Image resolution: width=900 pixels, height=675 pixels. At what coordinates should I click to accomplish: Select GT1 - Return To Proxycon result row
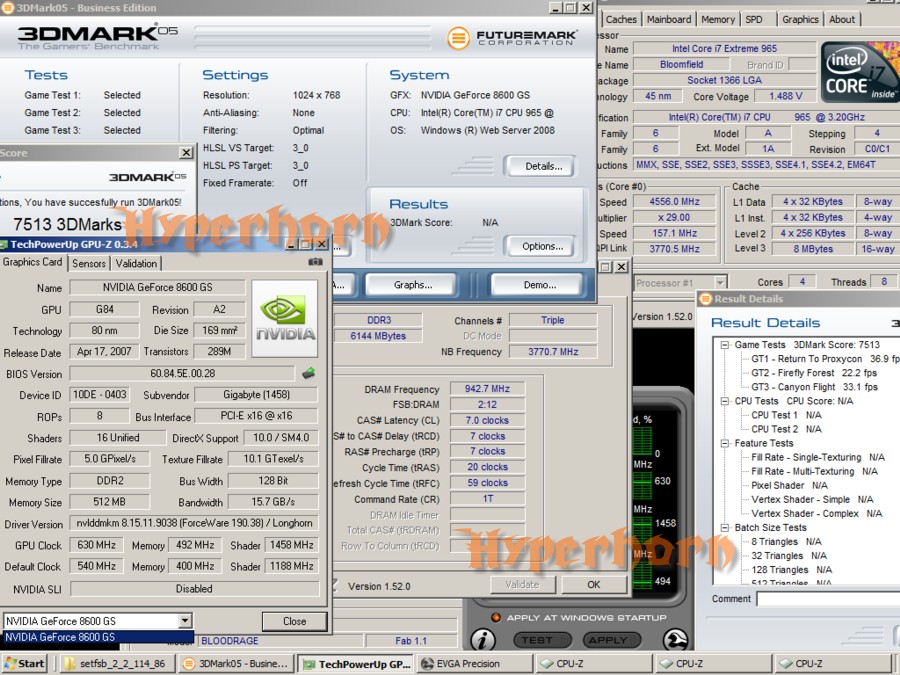[x=825, y=359]
